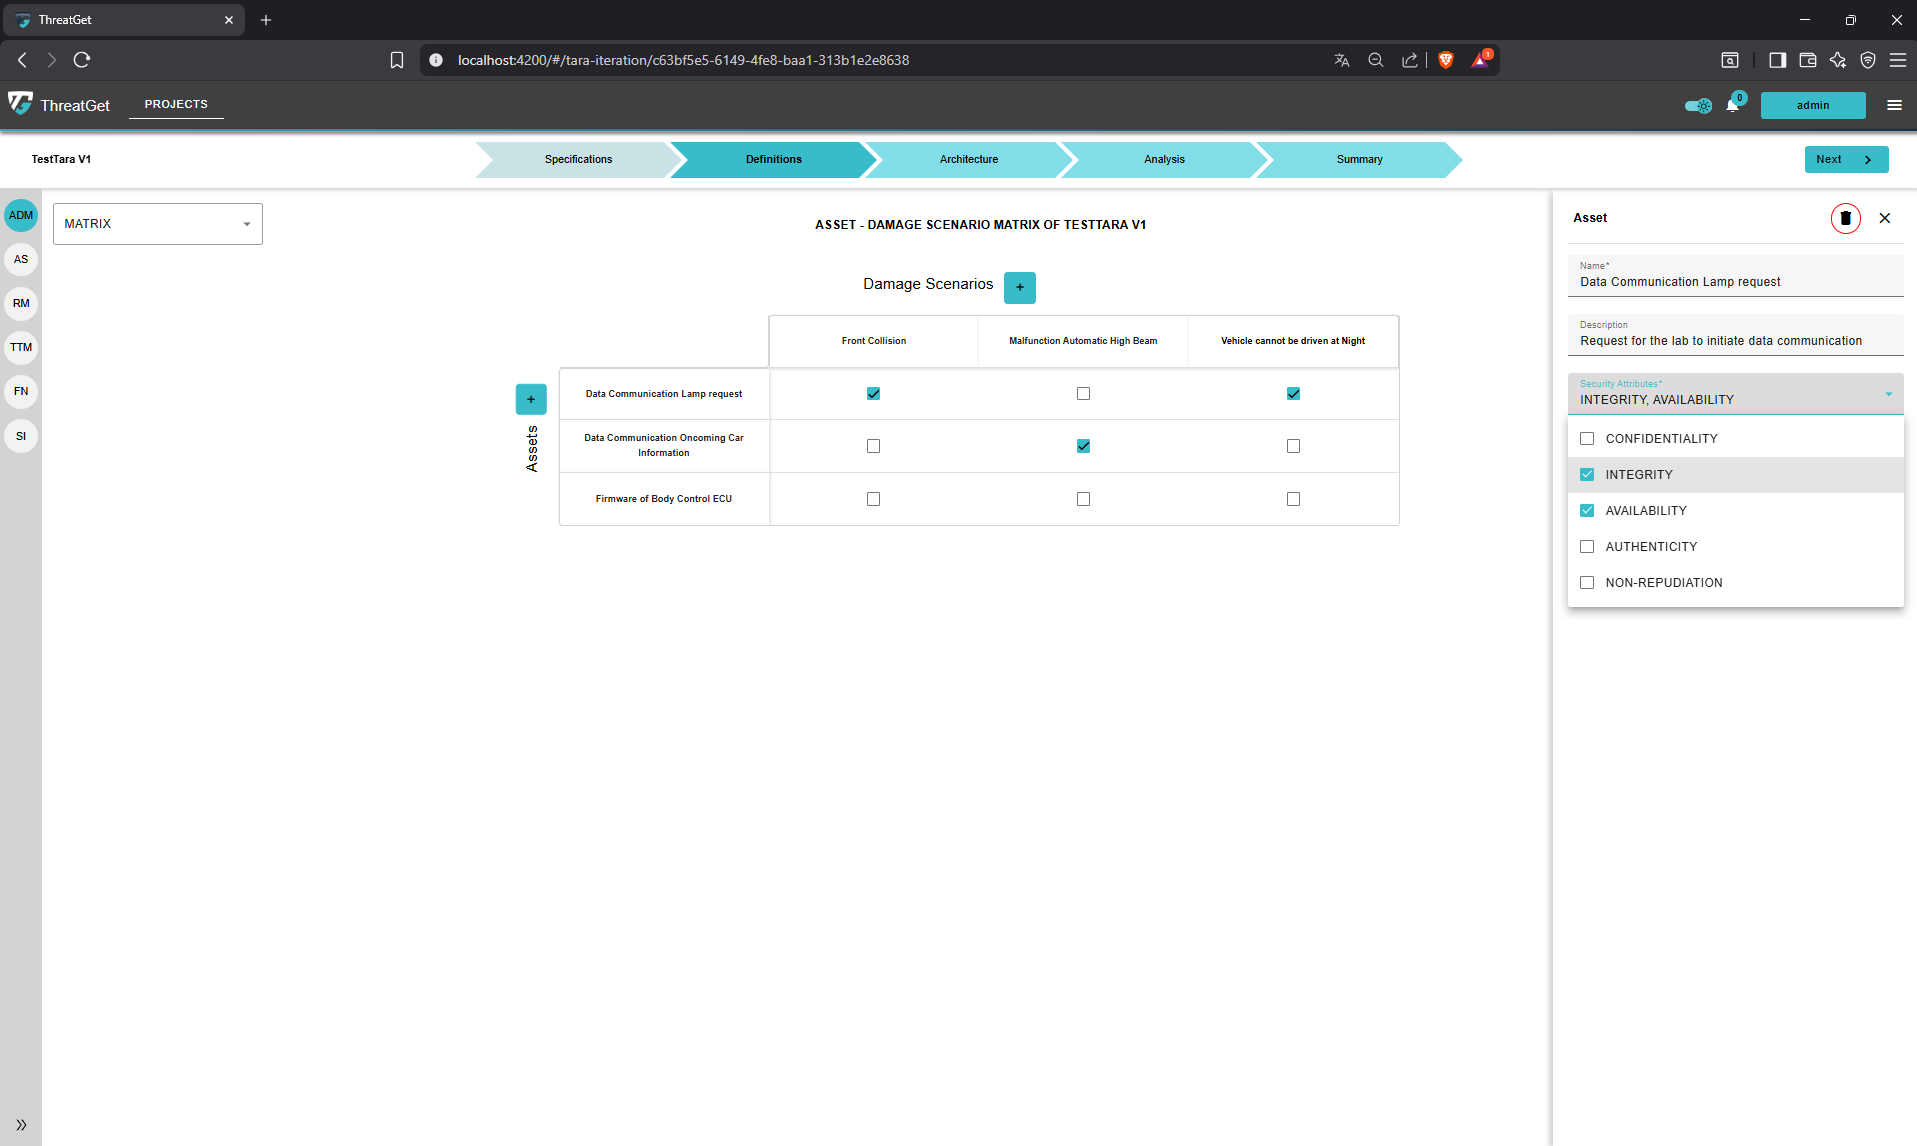Switch to the Architecture stage
Image resolution: width=1917 pixels, height=1146 pixels.
(967, 159)
